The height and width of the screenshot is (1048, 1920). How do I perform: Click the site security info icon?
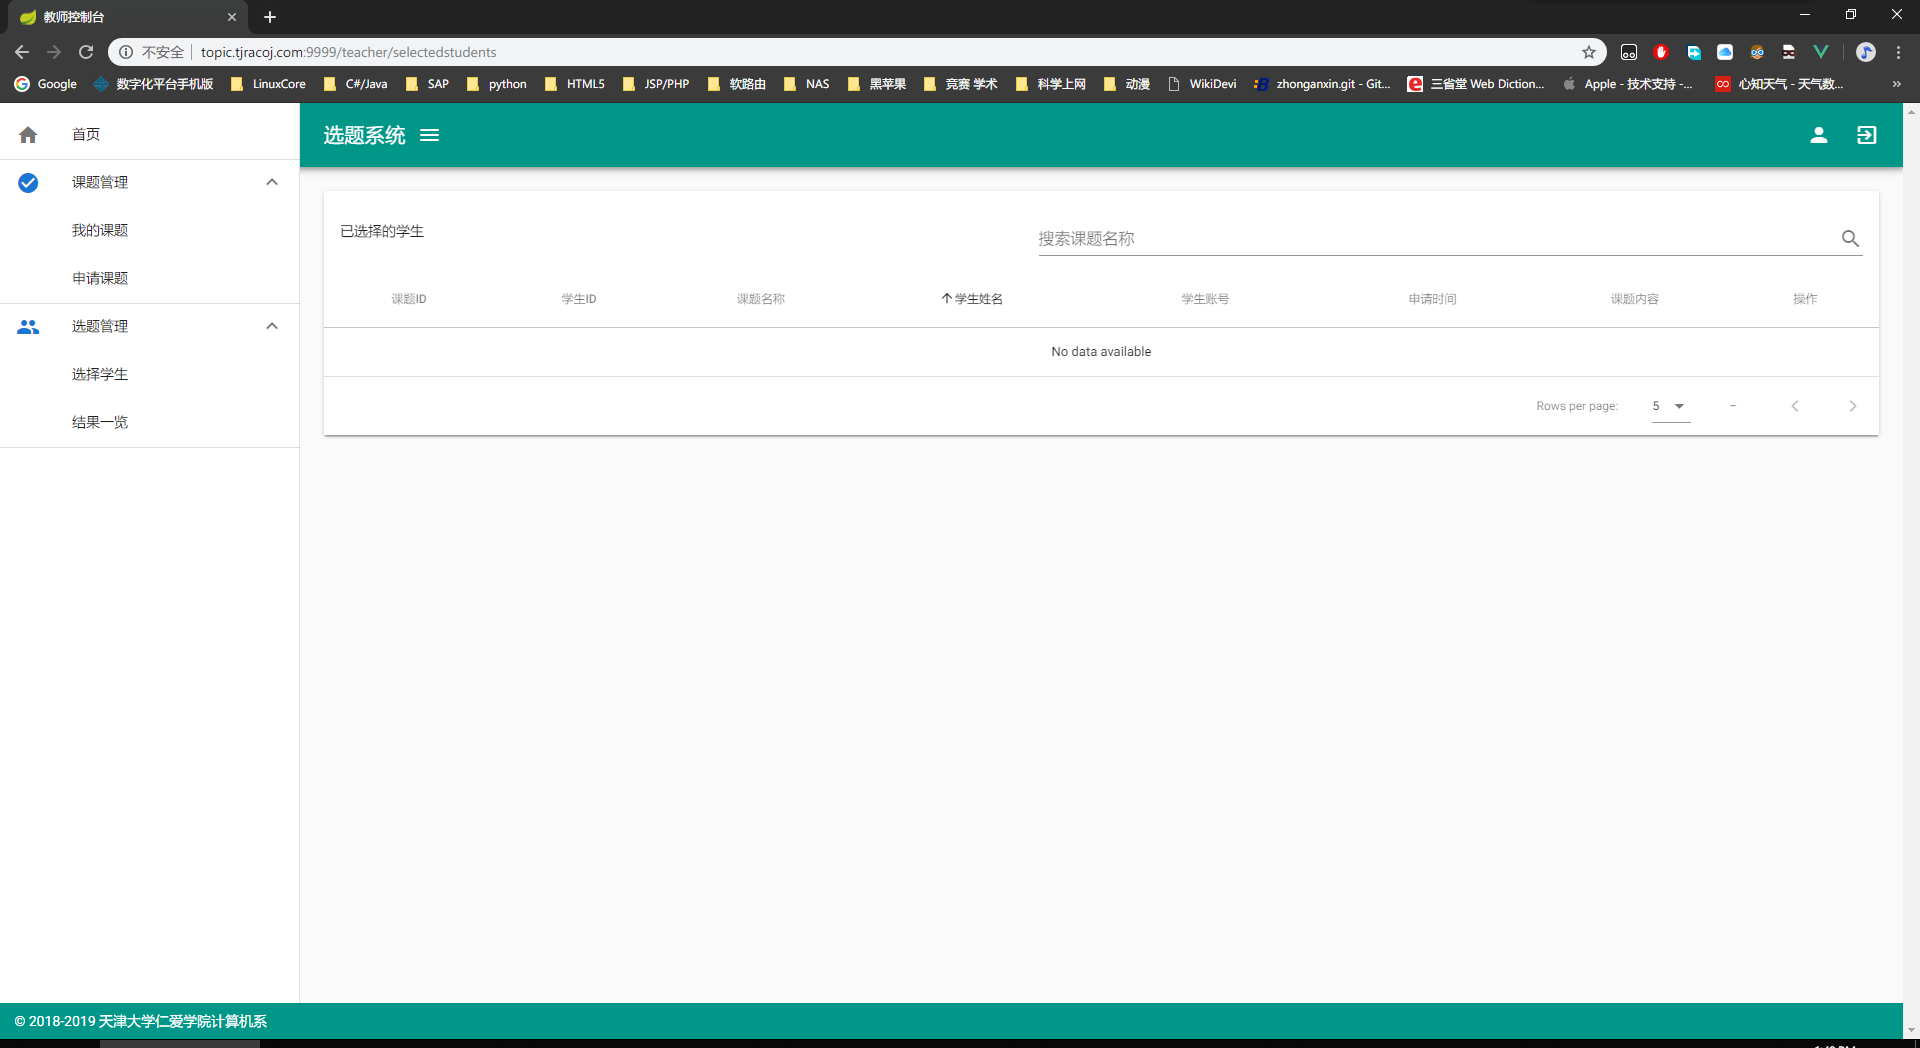pos(126,52)
